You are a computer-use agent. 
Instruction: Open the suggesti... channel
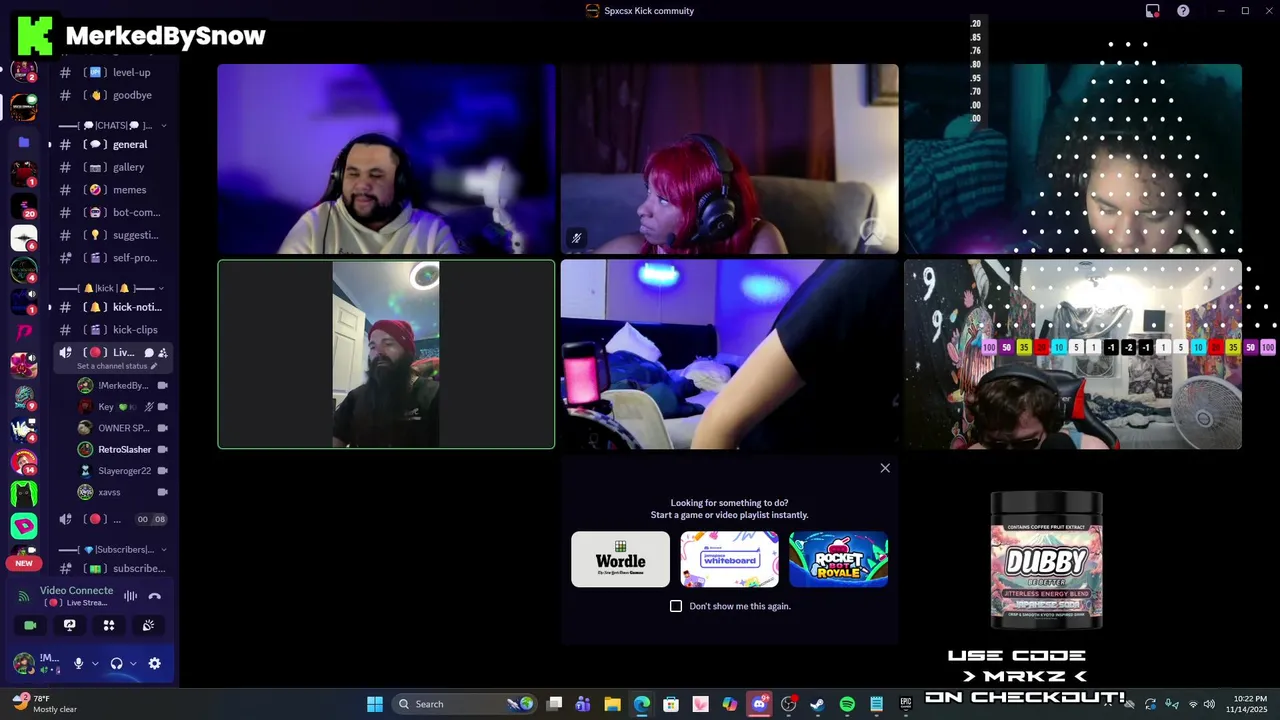(x=112, y=235)
